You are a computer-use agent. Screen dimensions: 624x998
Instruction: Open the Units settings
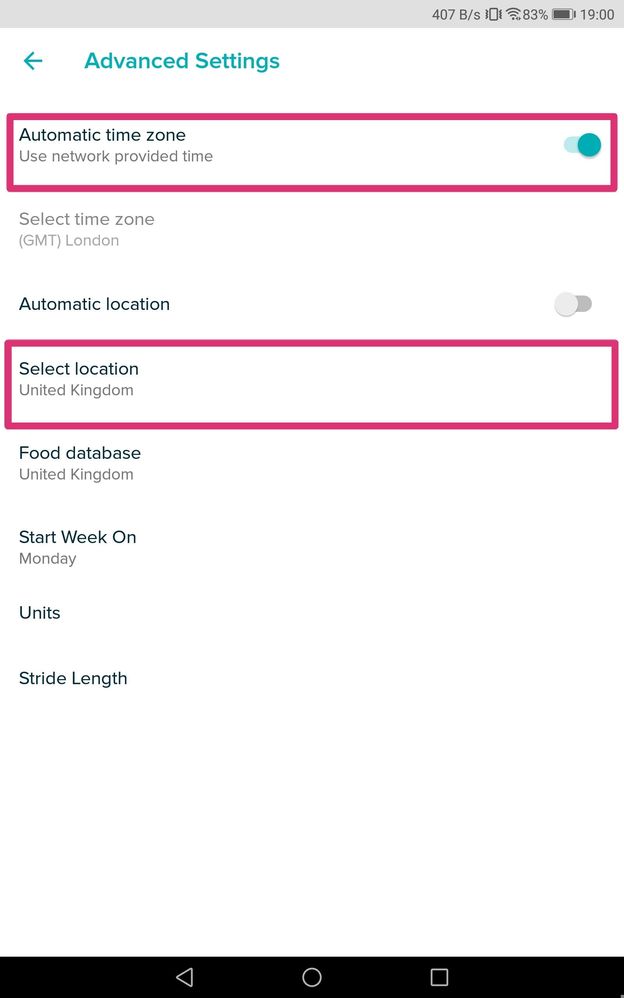tap(312, 613)
